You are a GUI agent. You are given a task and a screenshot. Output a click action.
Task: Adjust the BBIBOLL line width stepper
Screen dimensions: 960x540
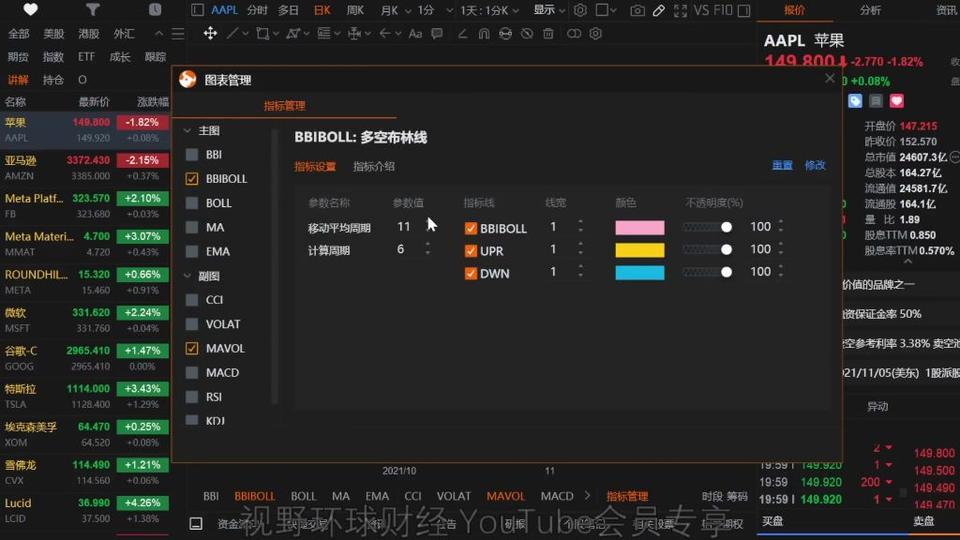coord(580,227)
